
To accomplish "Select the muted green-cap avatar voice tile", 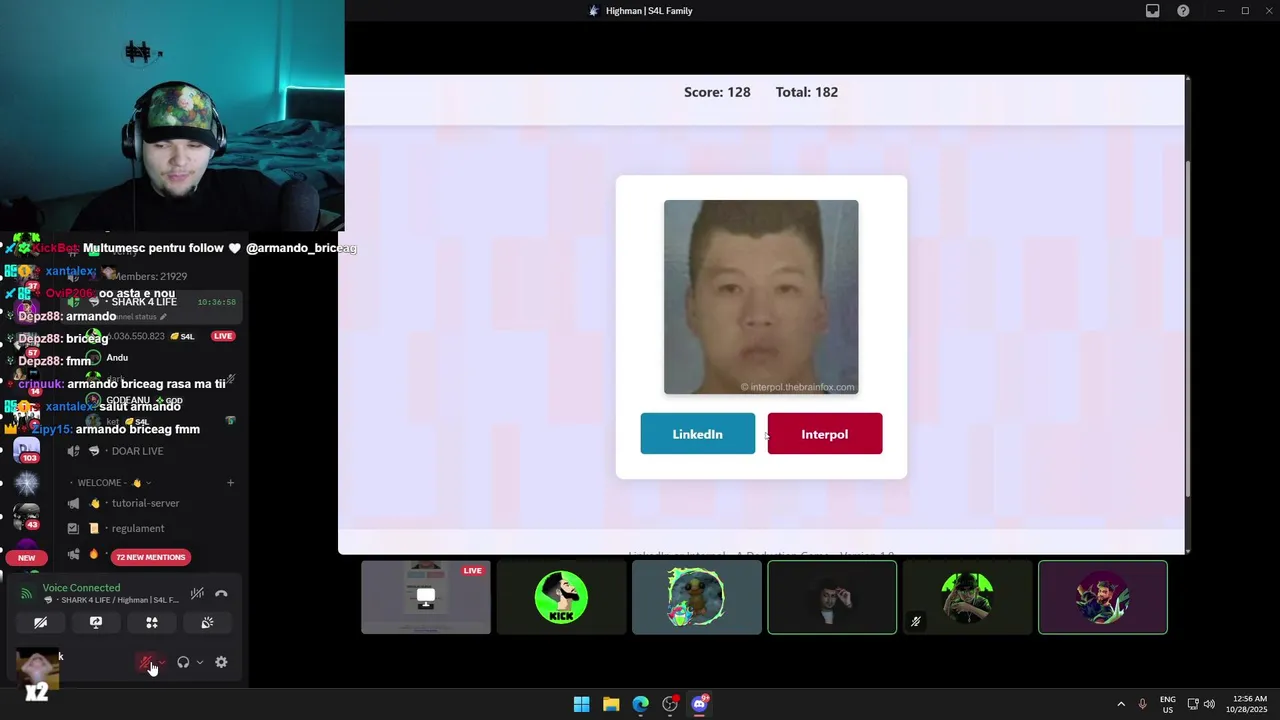I will click(x=967, y=597).
